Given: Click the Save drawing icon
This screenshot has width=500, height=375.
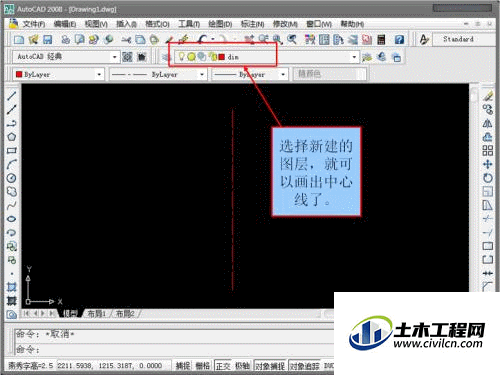Looking at the screenshot, I should tap(48, 40).
